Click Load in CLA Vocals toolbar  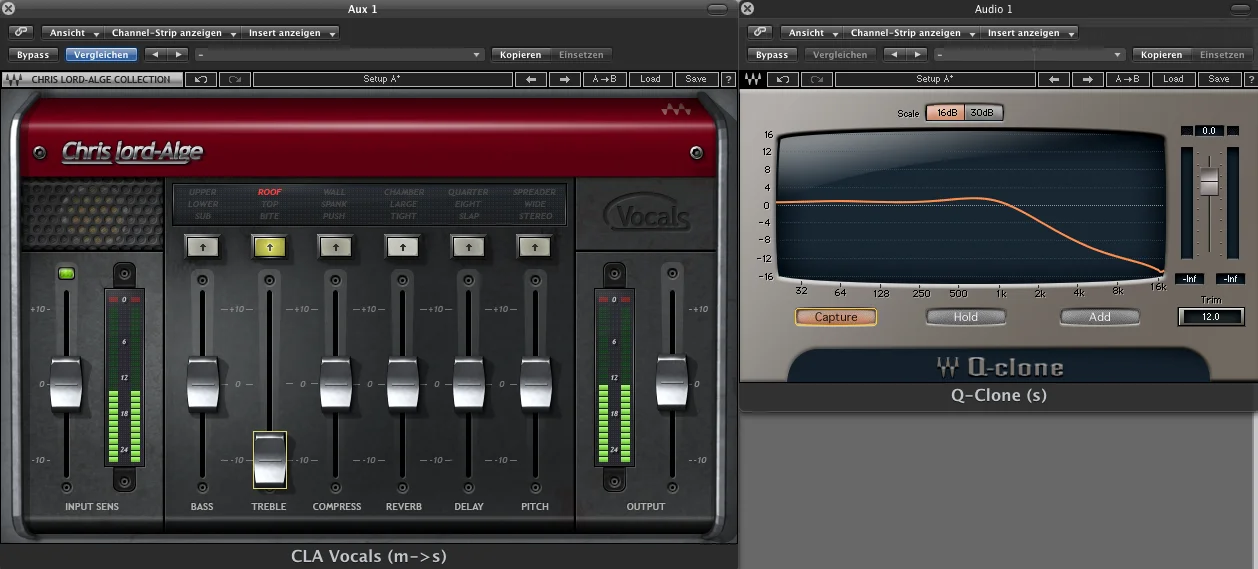[x=650, y=79]
